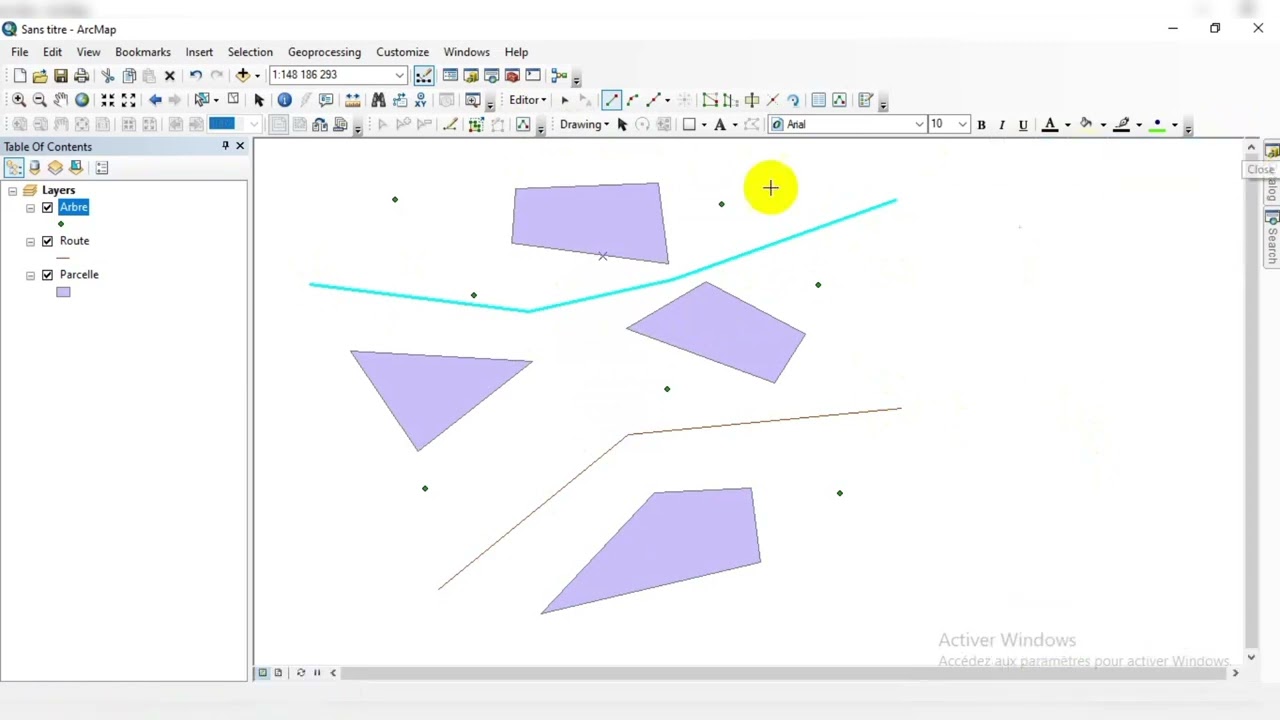
Task: Pin the Table Of Contents panel
Action: (225, 146)
